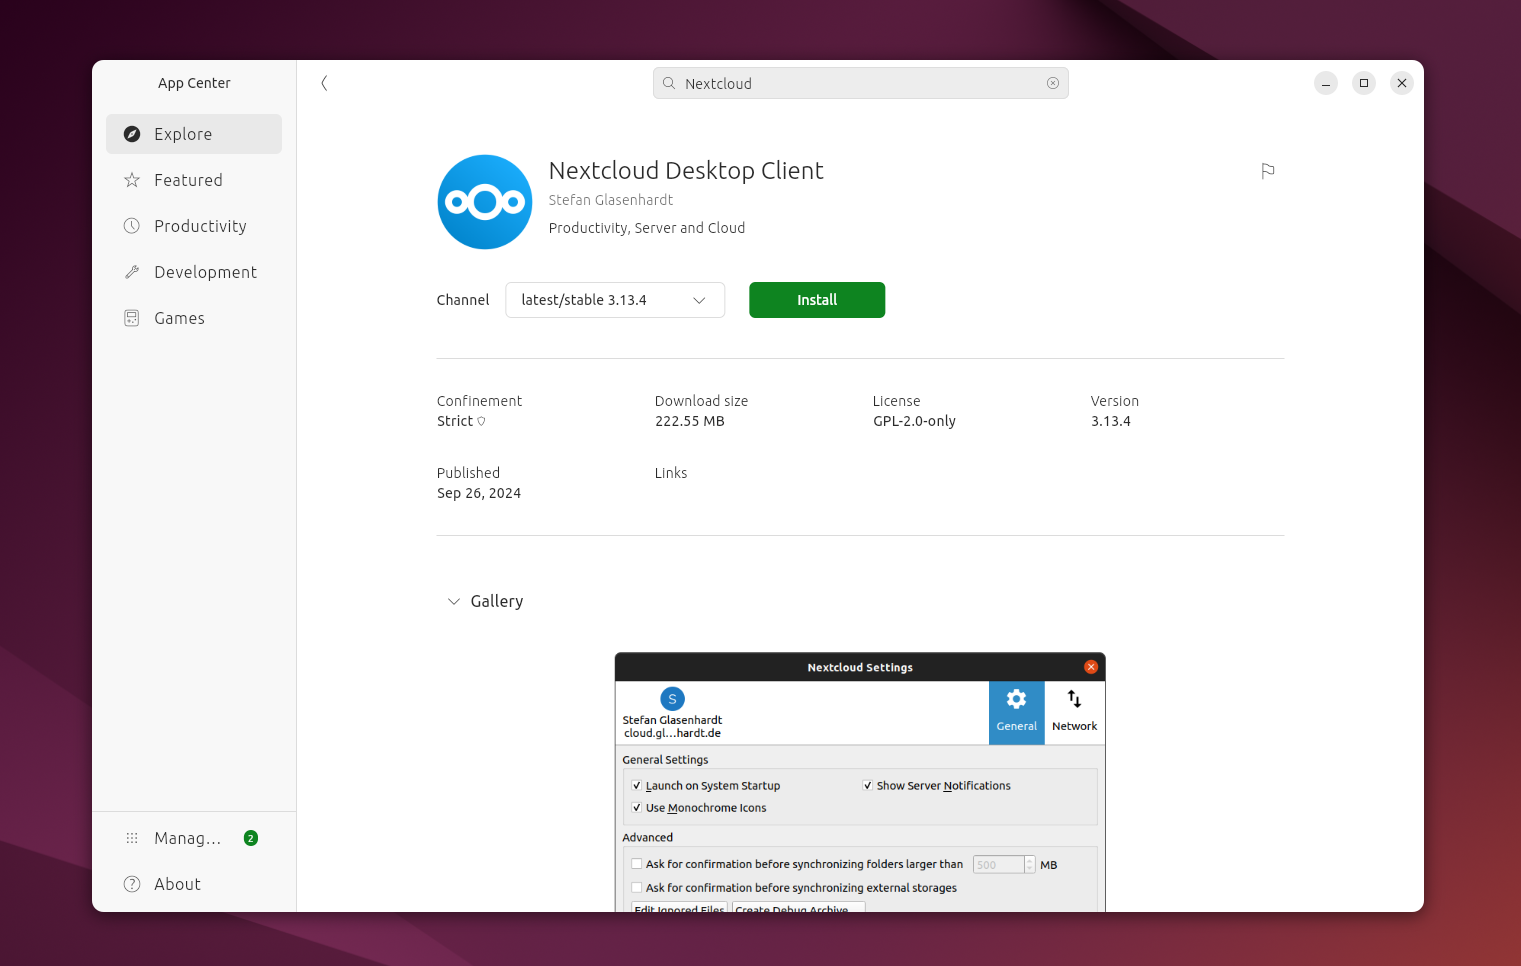
Task: Click the Featured star icon
Action: (x=132, y=180)
